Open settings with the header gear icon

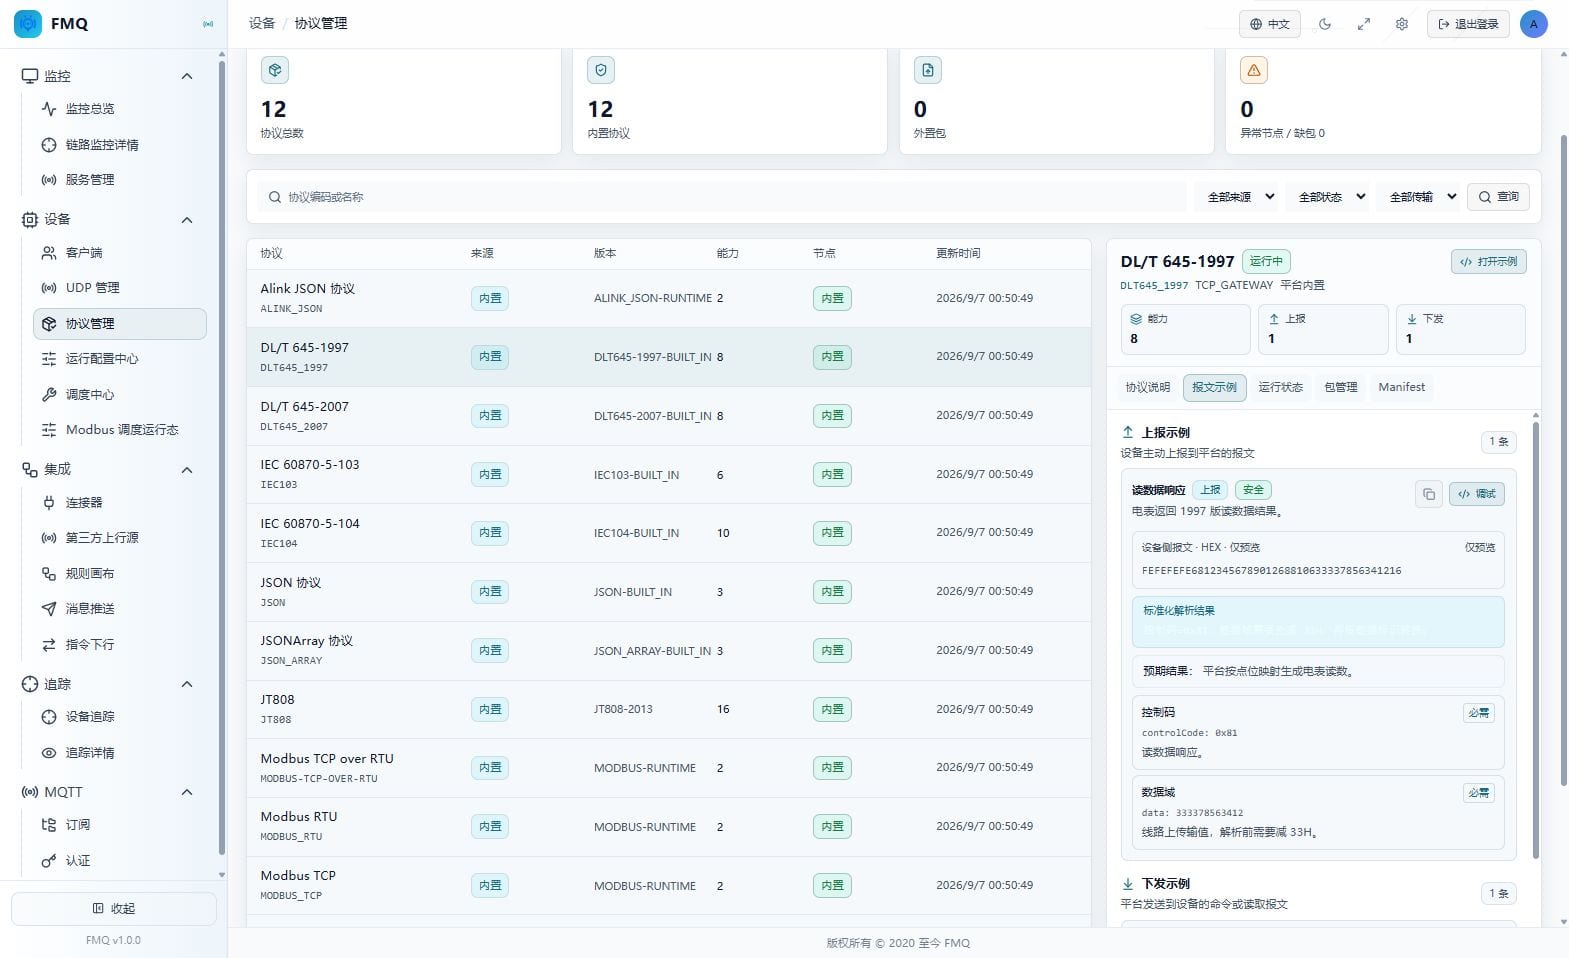[1402, 24]
